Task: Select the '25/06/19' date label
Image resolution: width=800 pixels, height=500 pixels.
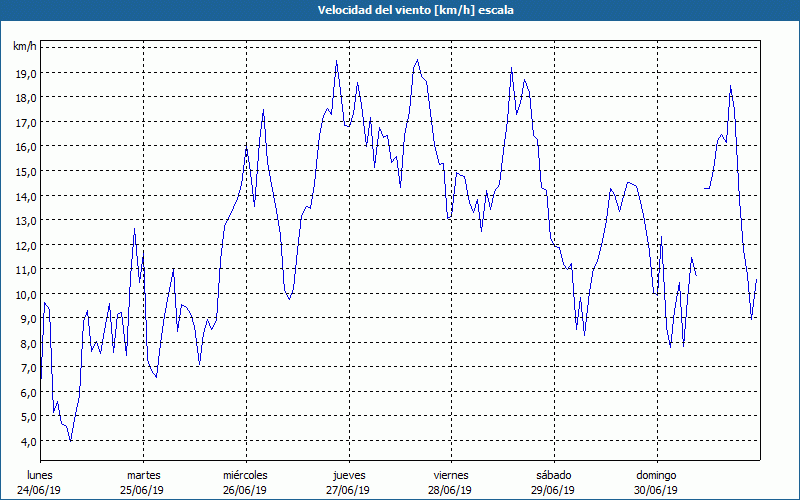Action: (142, 491)
